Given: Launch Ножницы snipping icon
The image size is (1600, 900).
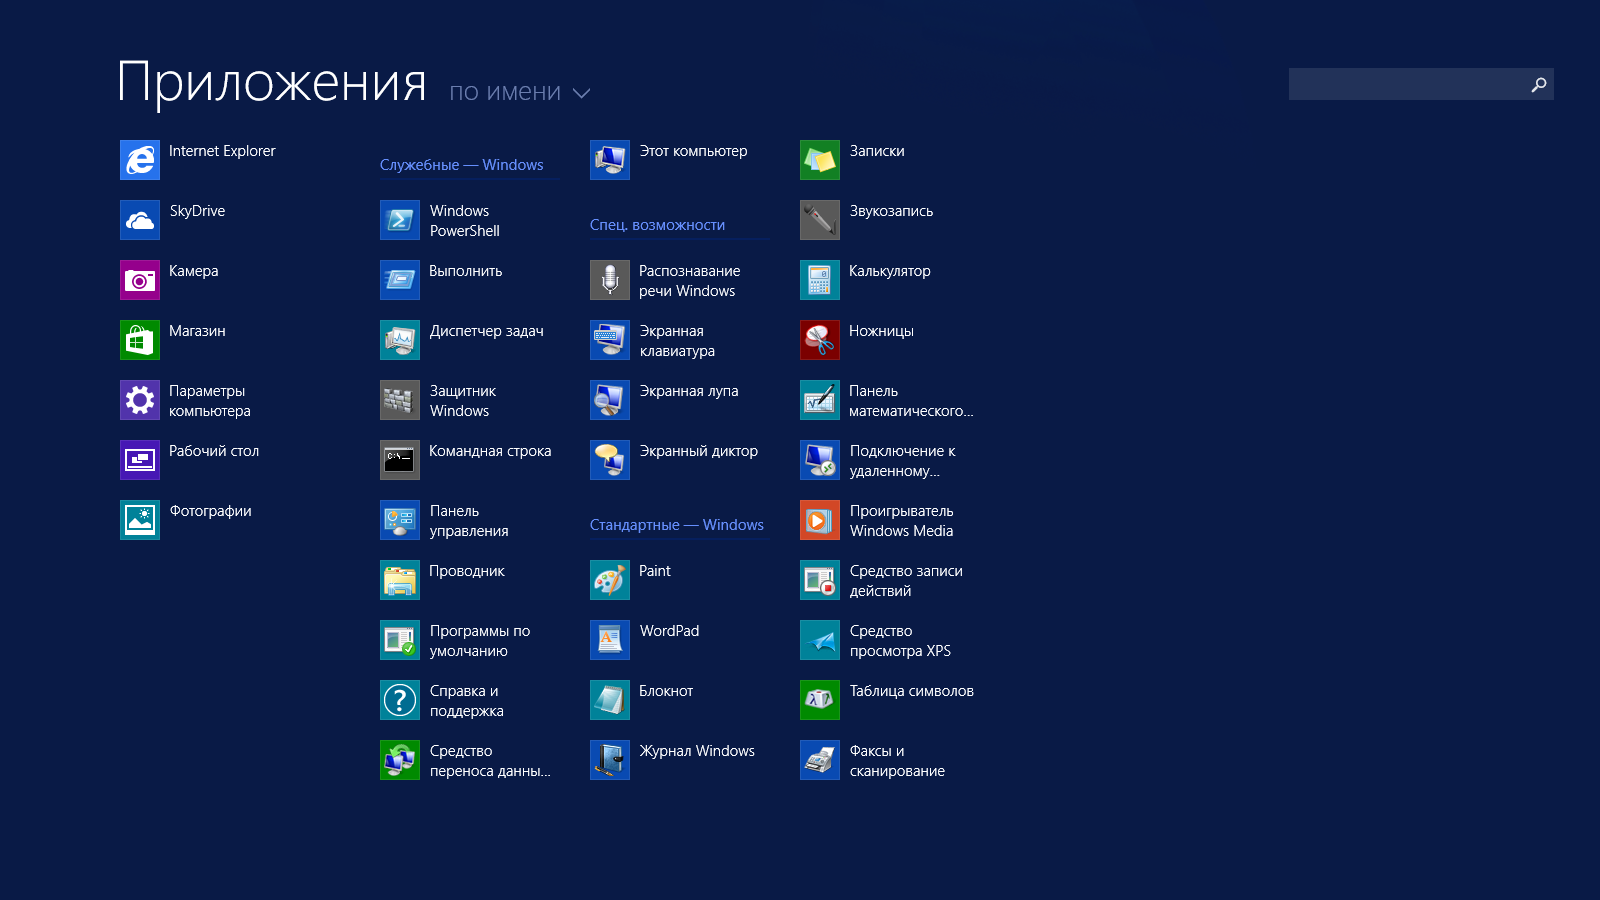Looking at the screenshot, I should 820,340.
